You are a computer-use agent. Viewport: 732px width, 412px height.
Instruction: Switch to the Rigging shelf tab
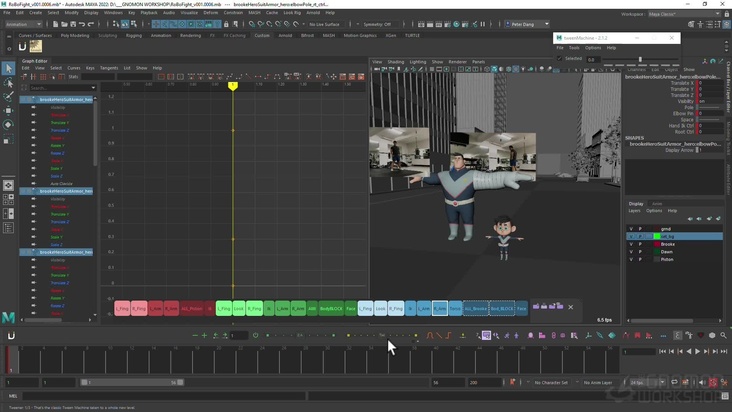(x=134, y=35)
